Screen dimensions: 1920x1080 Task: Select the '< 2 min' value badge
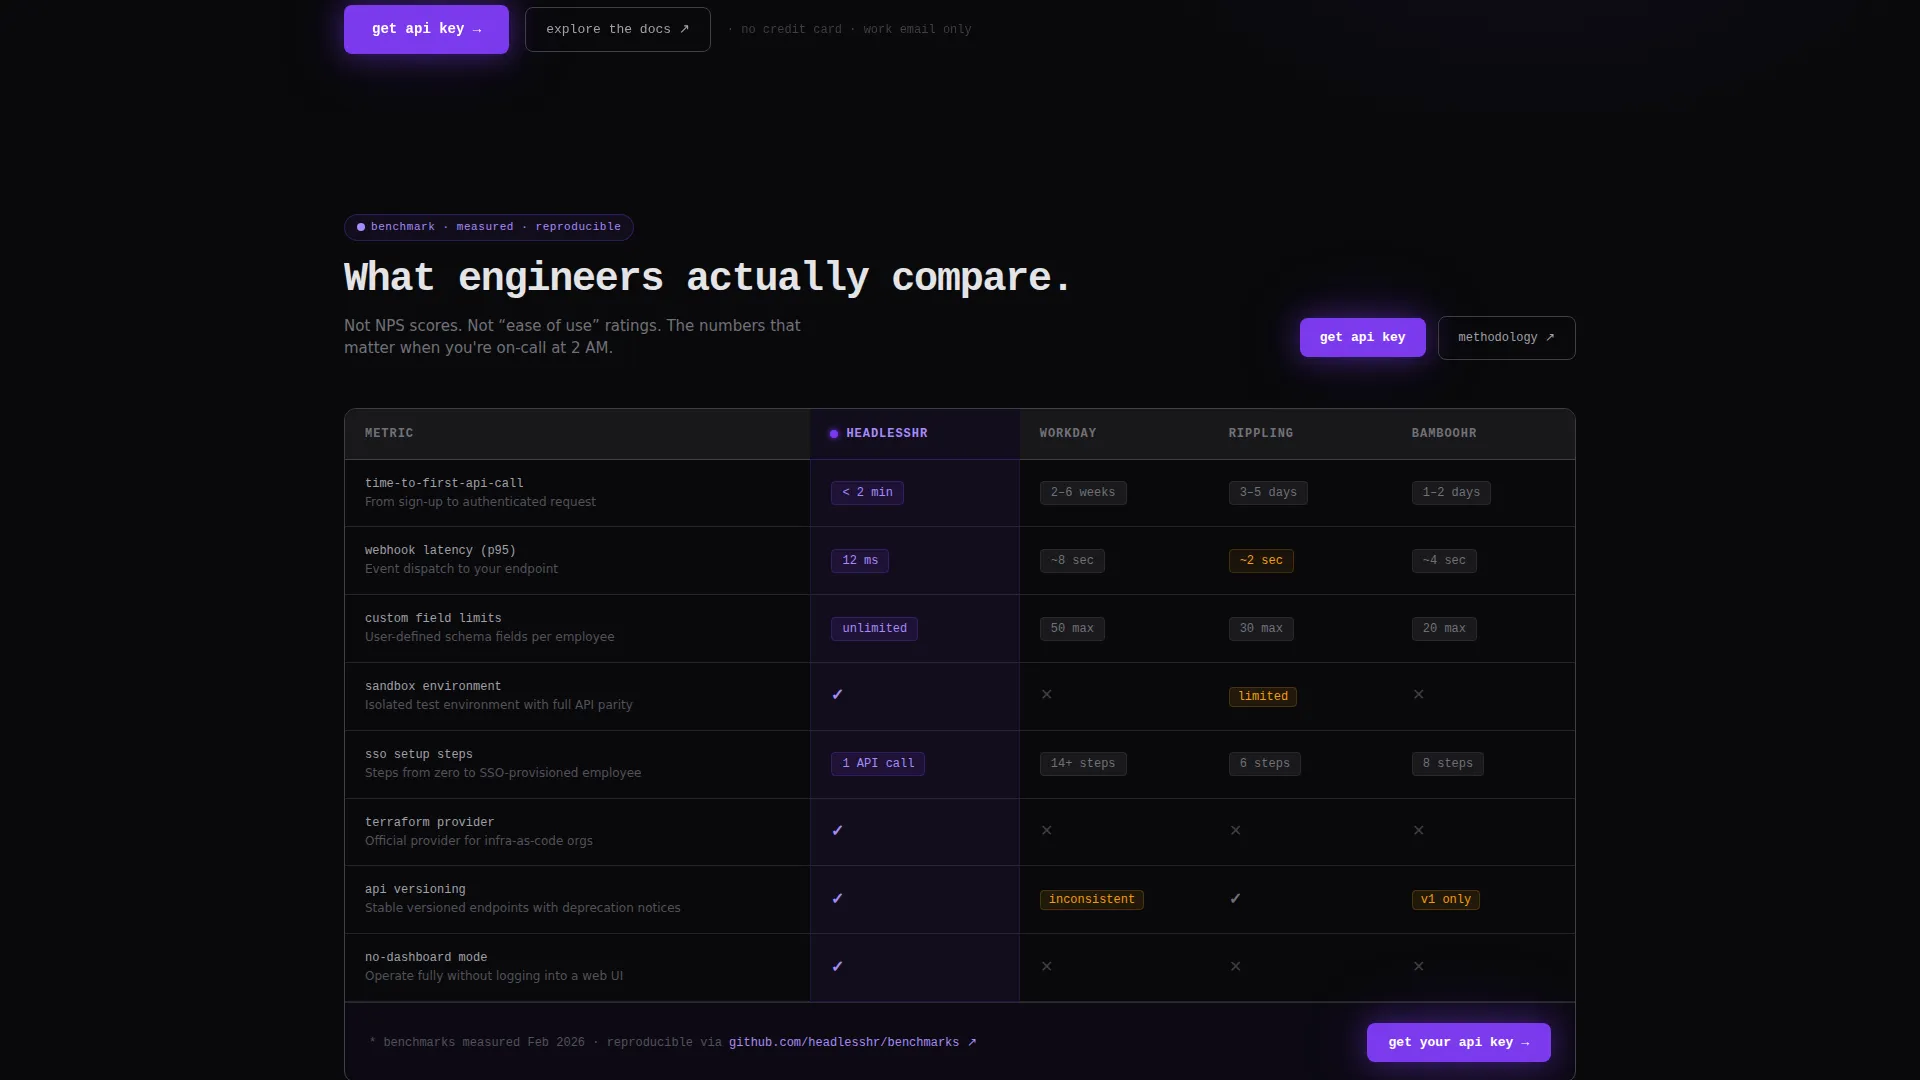(867, 493)
